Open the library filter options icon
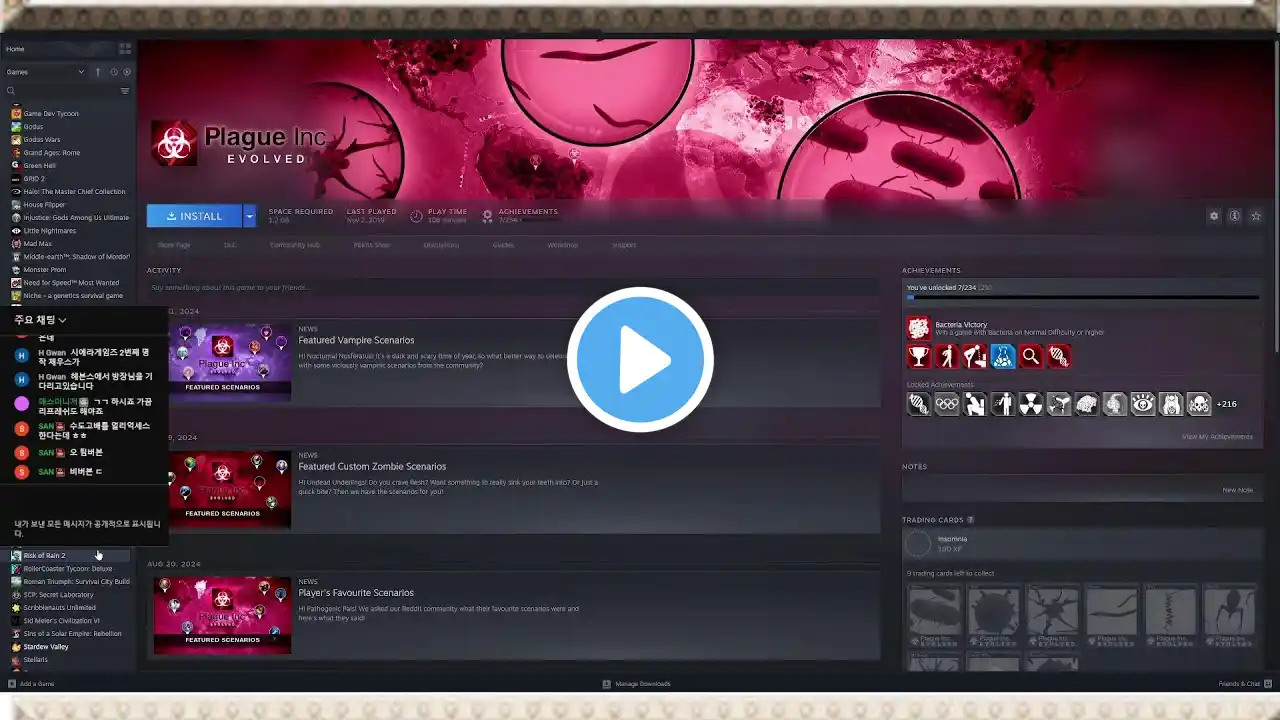The height and width of the screenshot is (720, 1280). [125, 91]
